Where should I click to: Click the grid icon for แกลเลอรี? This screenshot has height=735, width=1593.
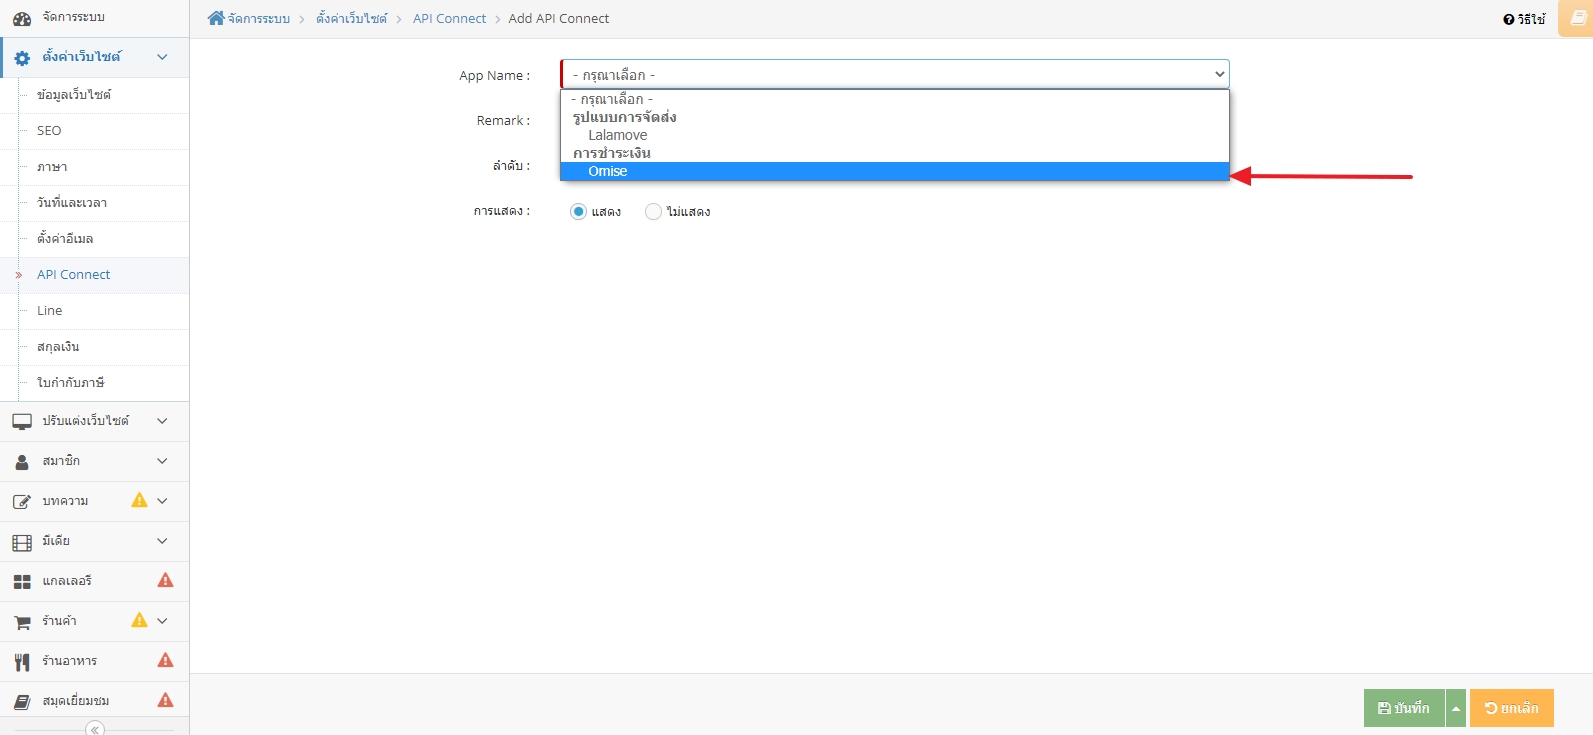click(22, 582)
